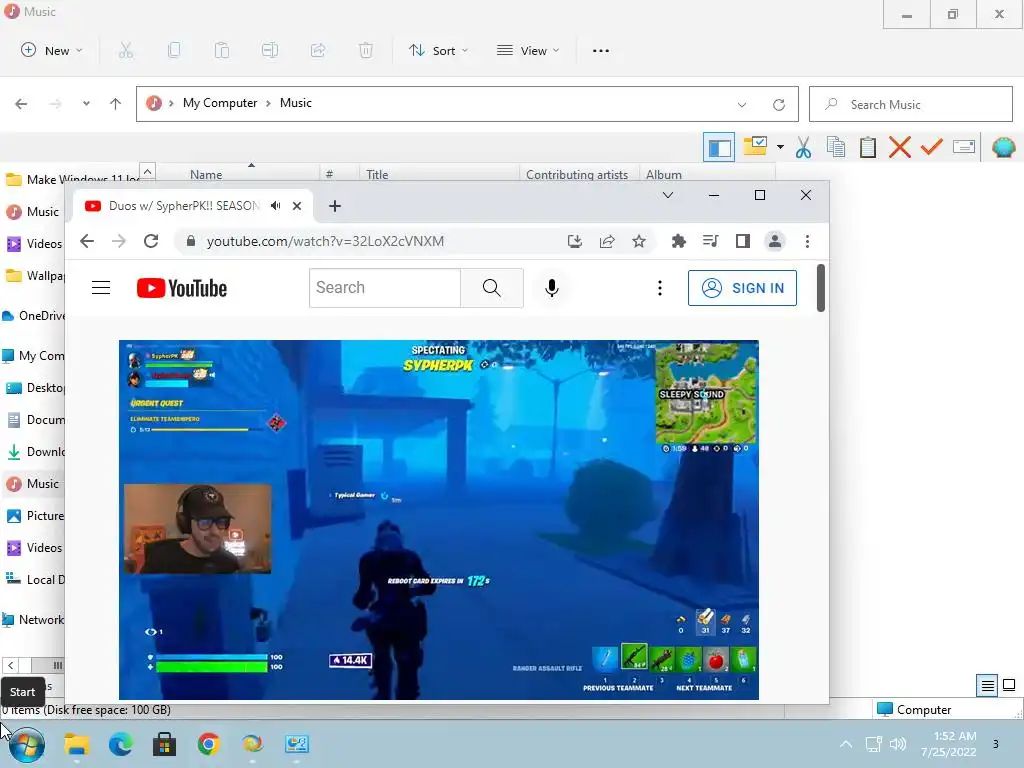
Task: Open the volume speaker icon in system tray
Action: click(899, 744)
